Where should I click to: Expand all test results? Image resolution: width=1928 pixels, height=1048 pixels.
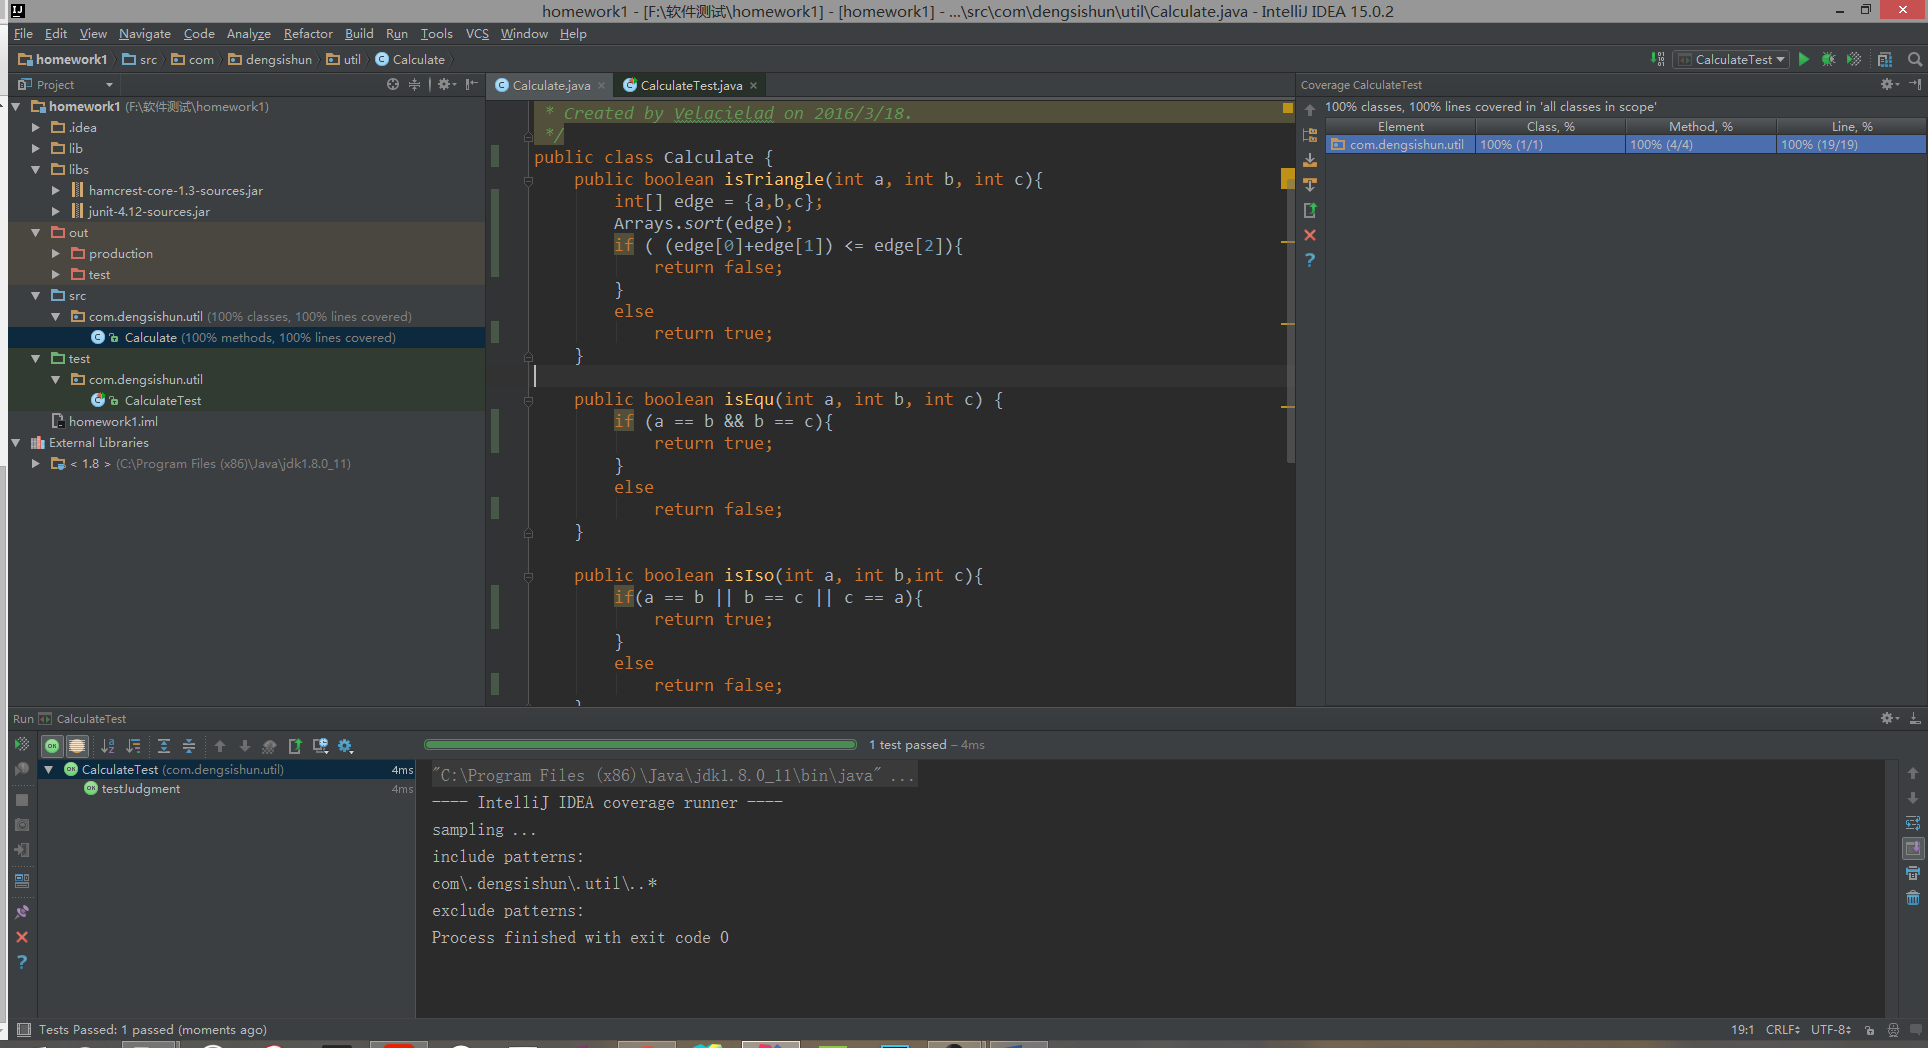[164, 746]
